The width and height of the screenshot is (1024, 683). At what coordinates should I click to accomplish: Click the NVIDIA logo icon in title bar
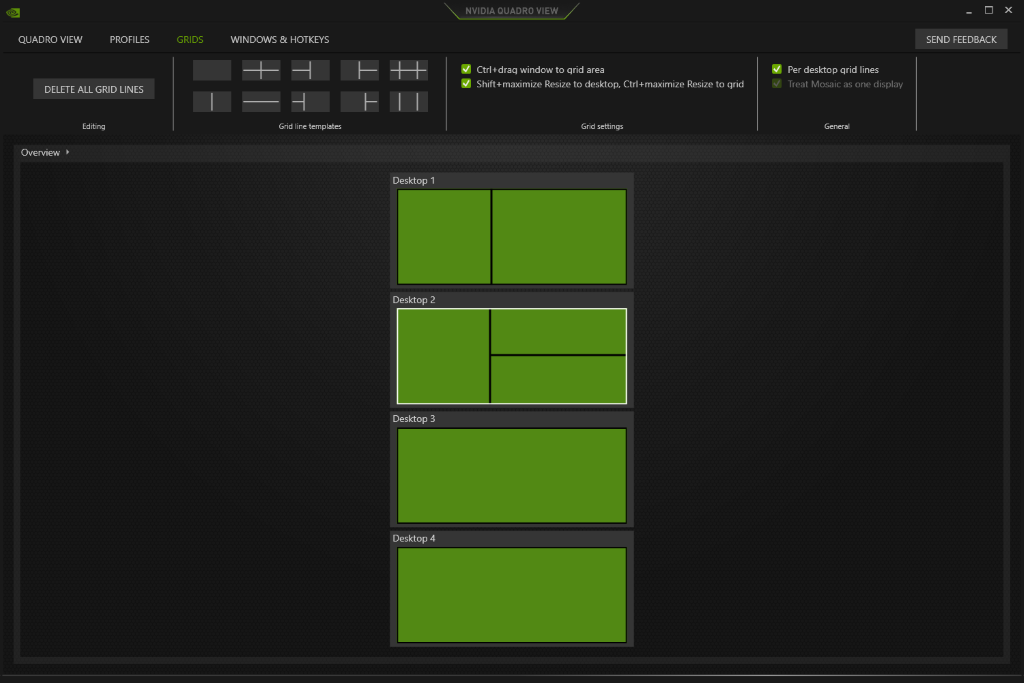(x=13, y=12)
